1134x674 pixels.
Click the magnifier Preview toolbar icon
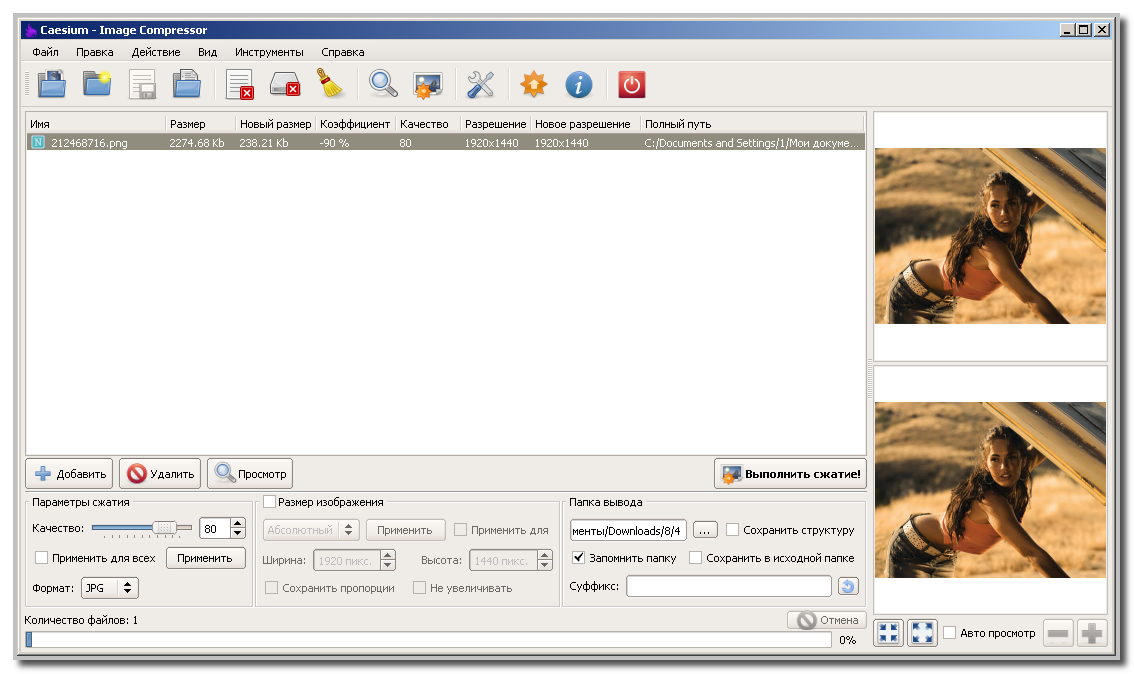383,84
